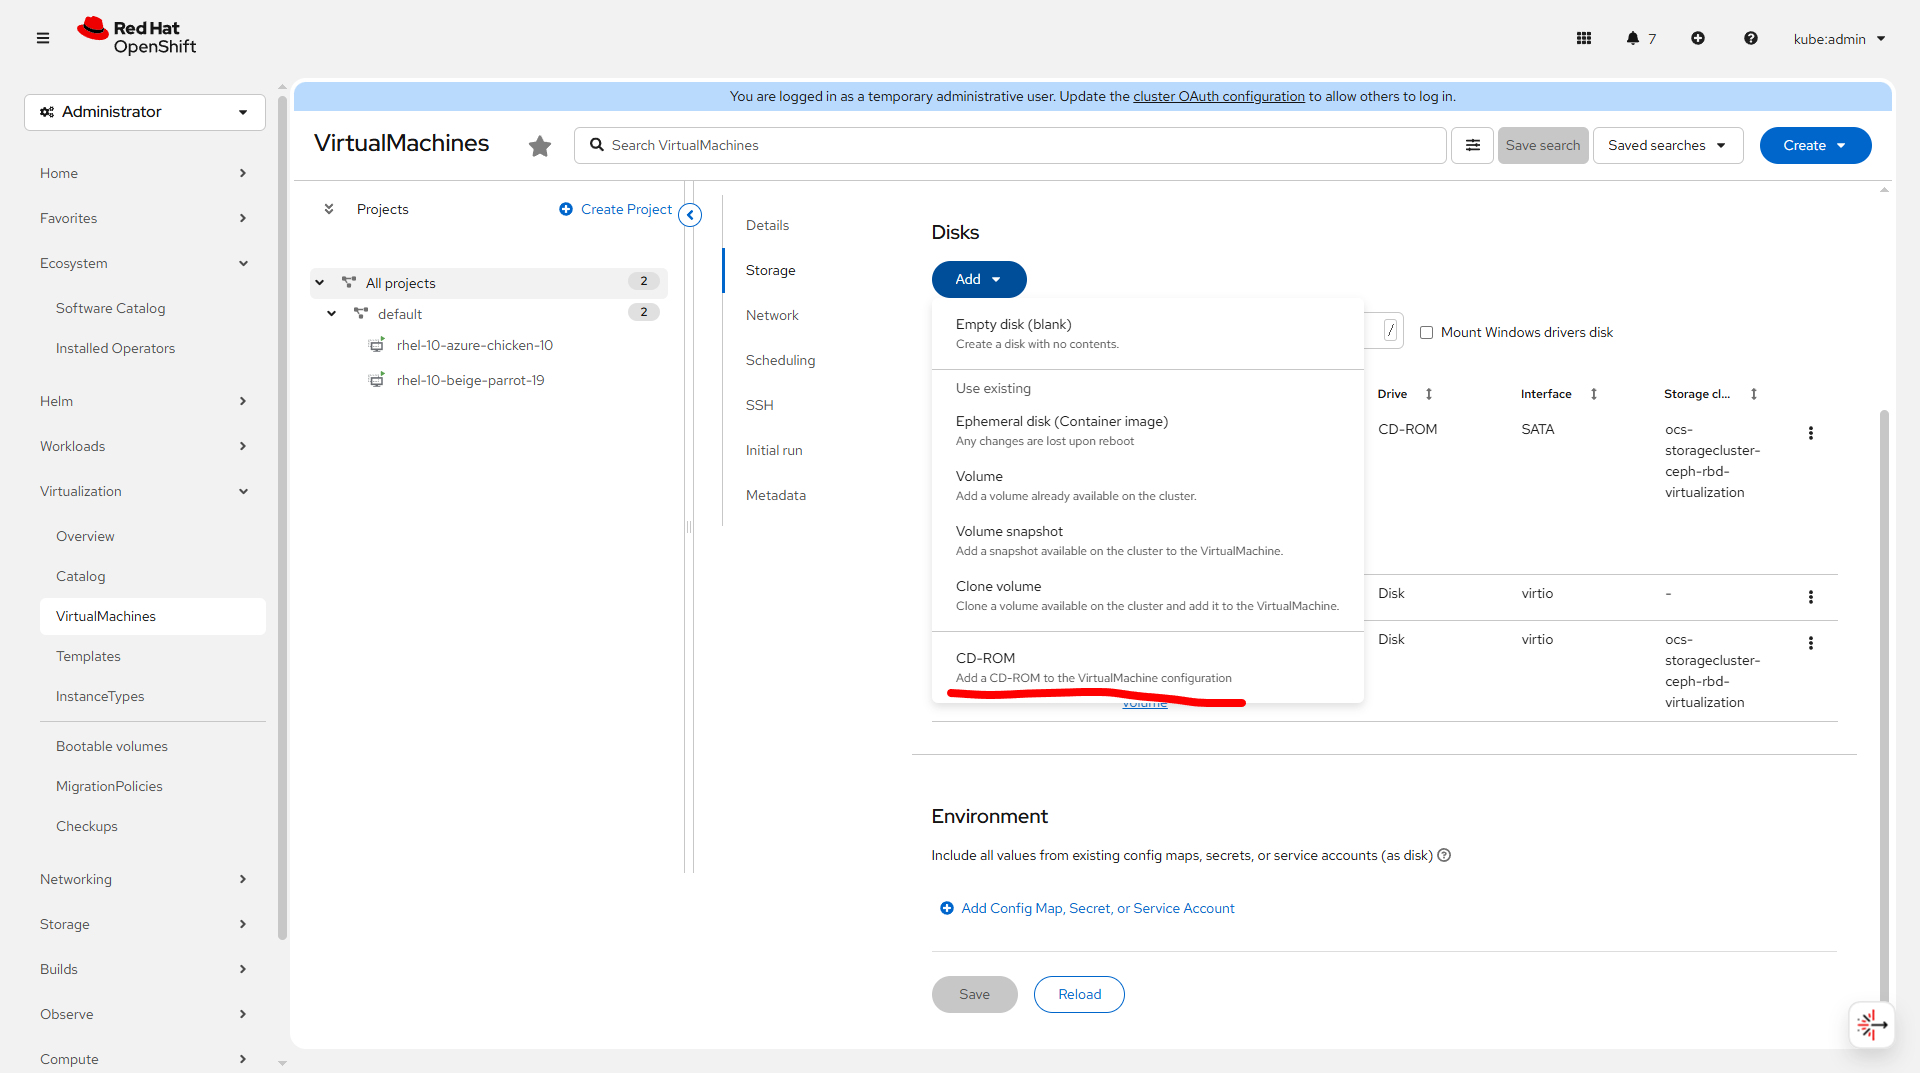This screenshot has width=1920, height=1073.
Task: Switch to the Scheduling tab
Action: (x=780, y=360)
